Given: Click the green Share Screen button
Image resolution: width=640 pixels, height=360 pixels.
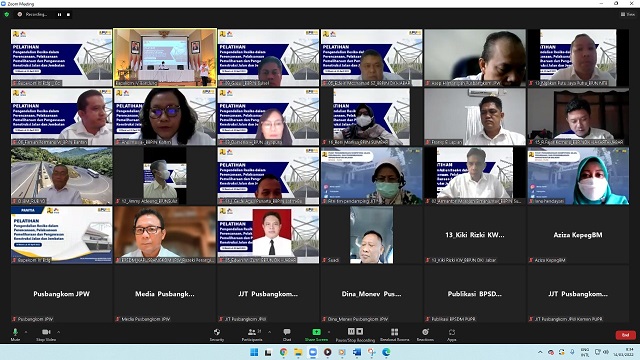Looking at the screenshot, I should tap(316, 334).
